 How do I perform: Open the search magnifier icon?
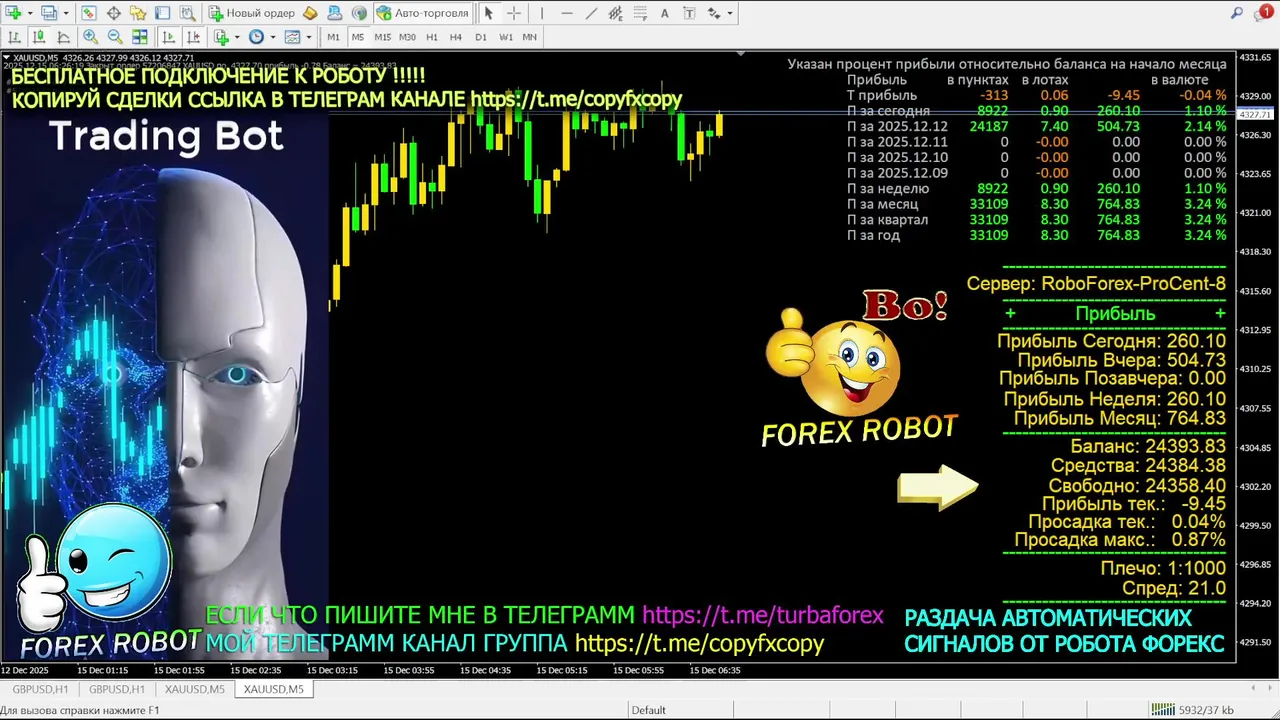coord(1237,13)
